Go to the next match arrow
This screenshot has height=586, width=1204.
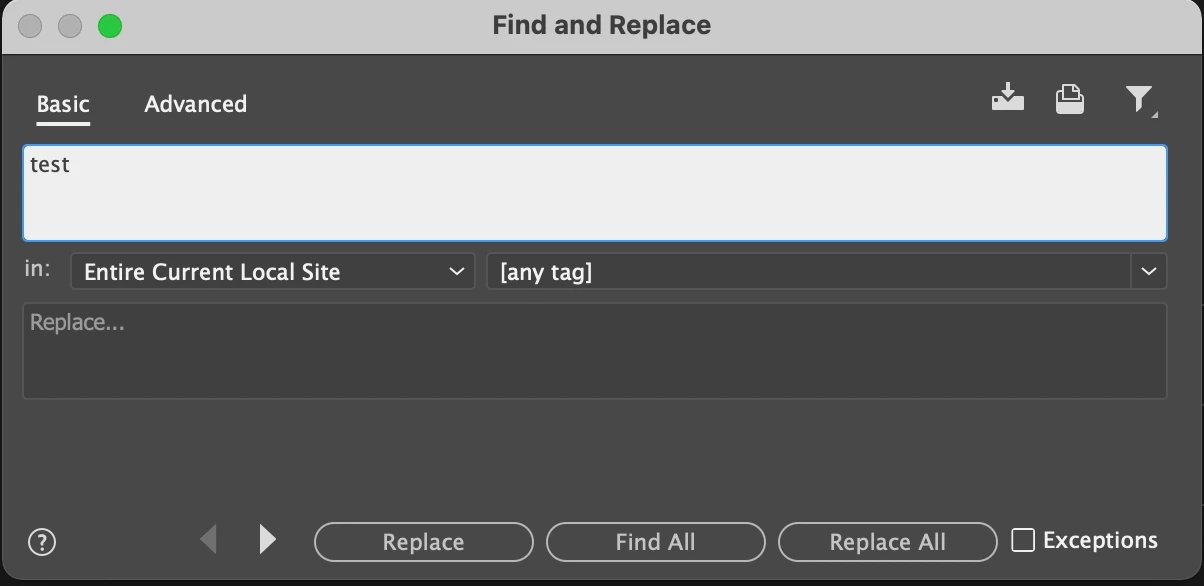click(x=267, y=540)
